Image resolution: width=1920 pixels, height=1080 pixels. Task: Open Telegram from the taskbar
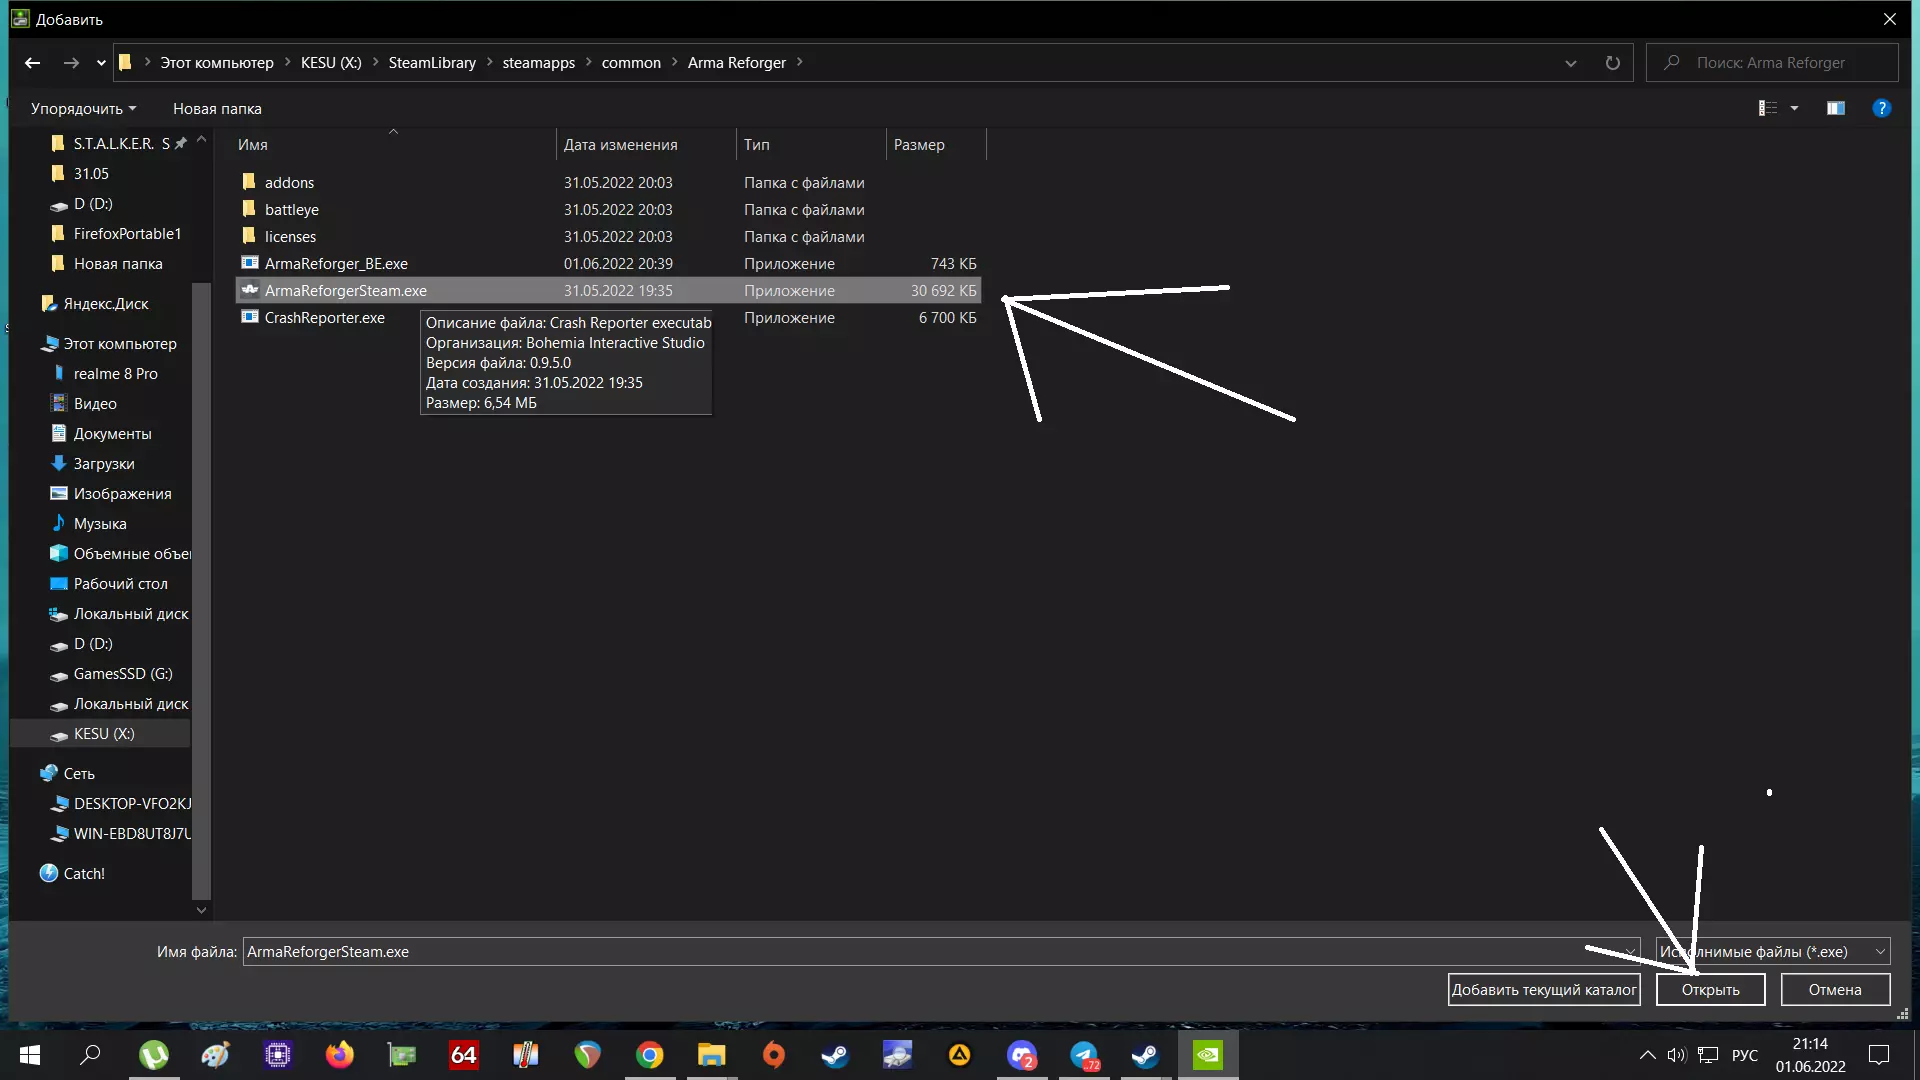[1084, 1055]
